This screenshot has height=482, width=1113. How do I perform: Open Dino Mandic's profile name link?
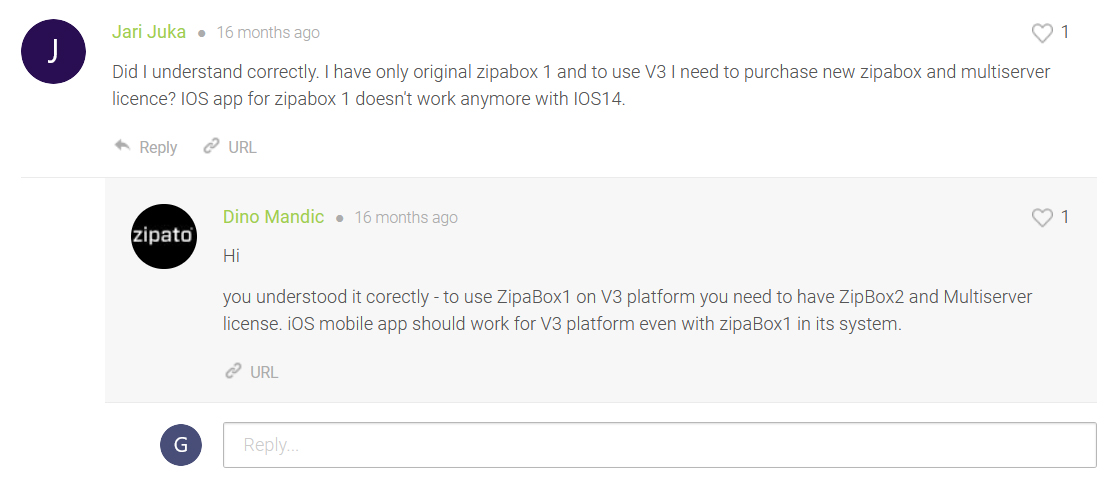pos(273,217)
